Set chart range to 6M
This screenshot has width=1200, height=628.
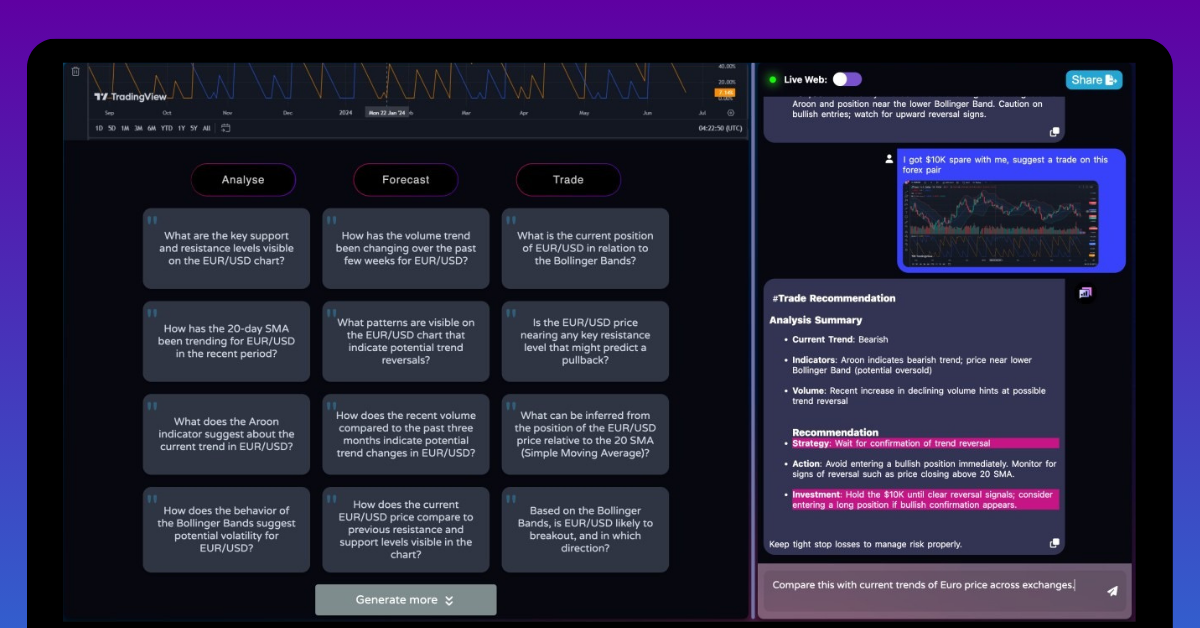(x=151, y=128)
